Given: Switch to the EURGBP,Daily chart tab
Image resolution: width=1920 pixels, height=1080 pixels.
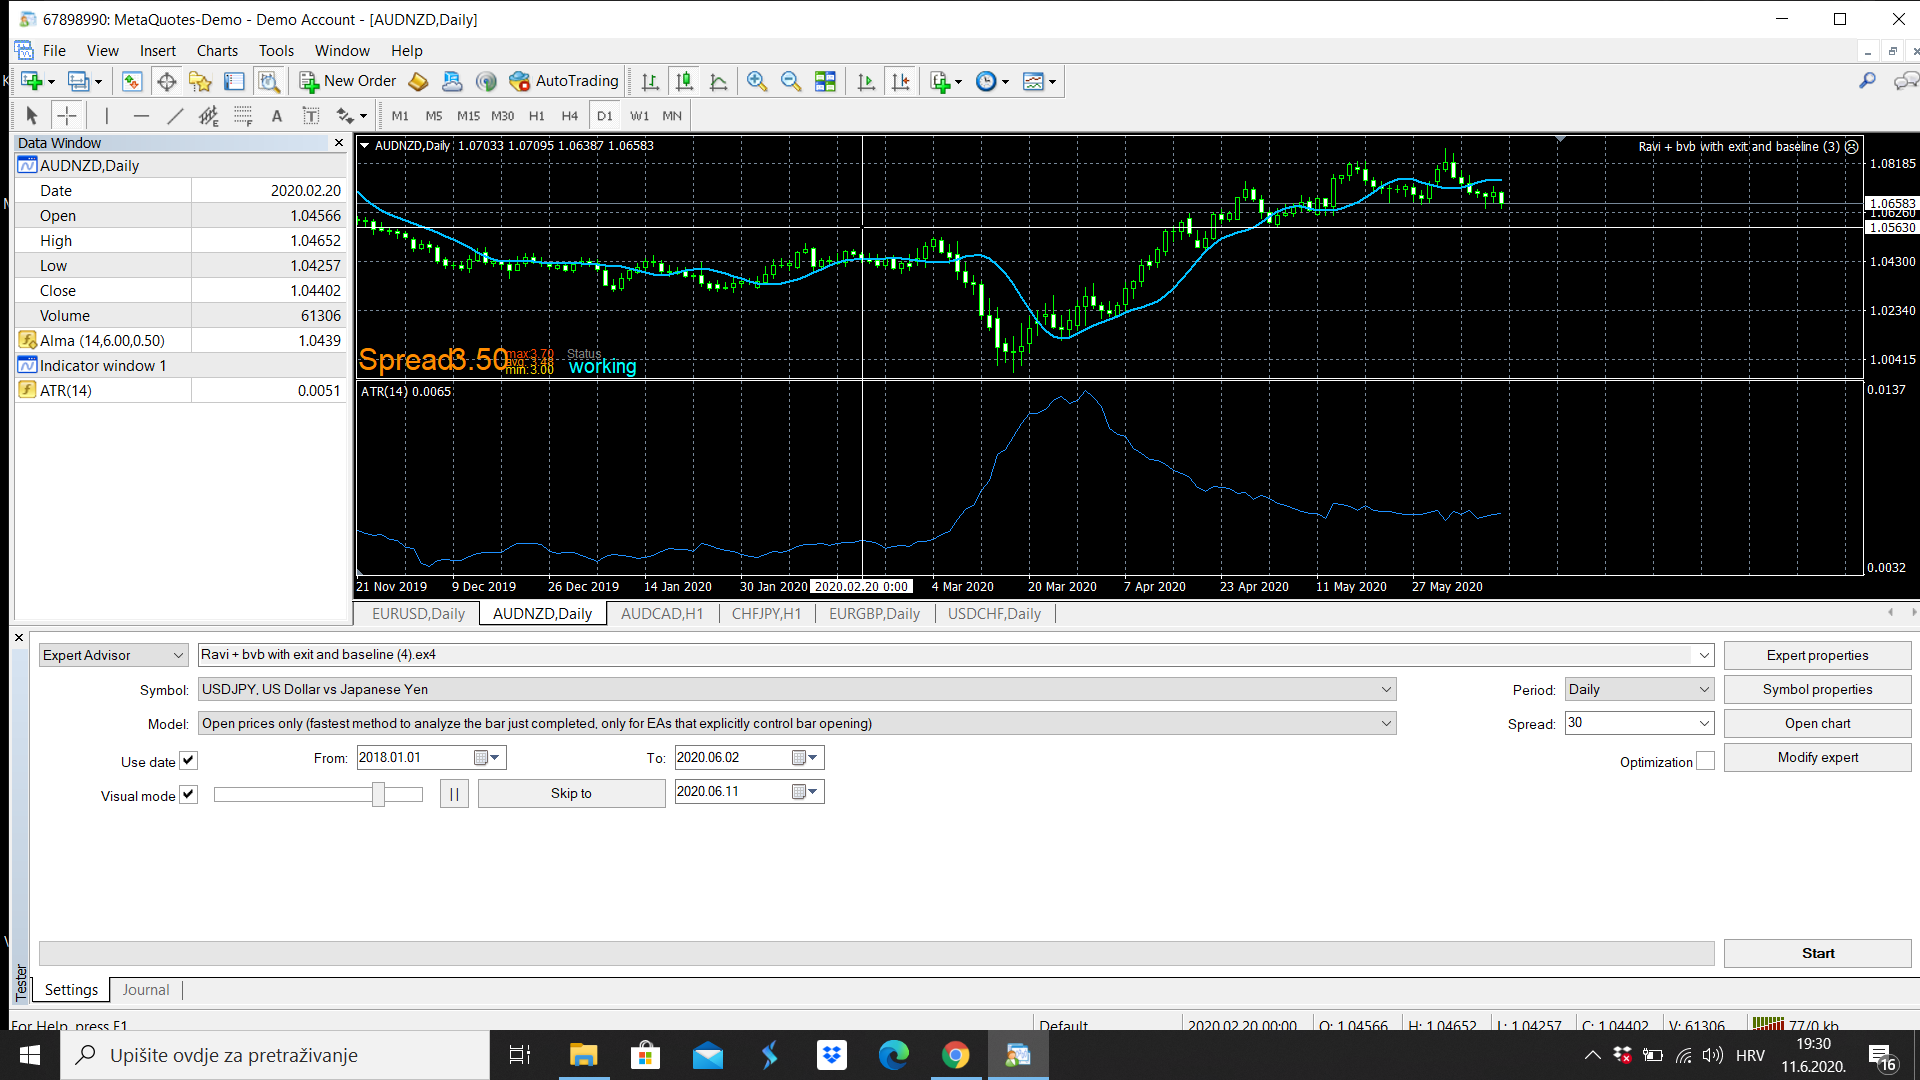Looking at the screenshot, I should pos(874,614).
